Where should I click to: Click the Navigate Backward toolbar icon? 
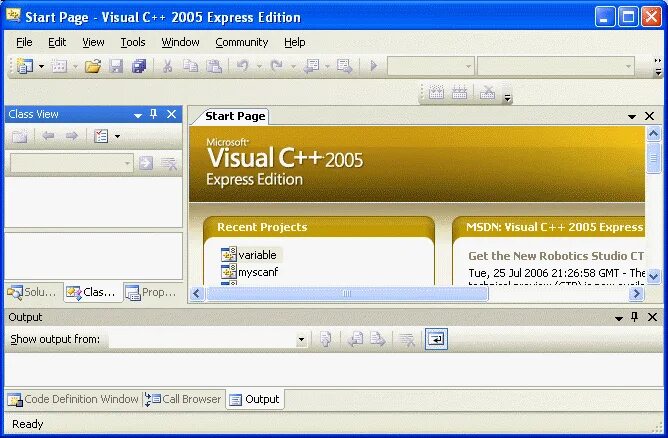point(311,66)
